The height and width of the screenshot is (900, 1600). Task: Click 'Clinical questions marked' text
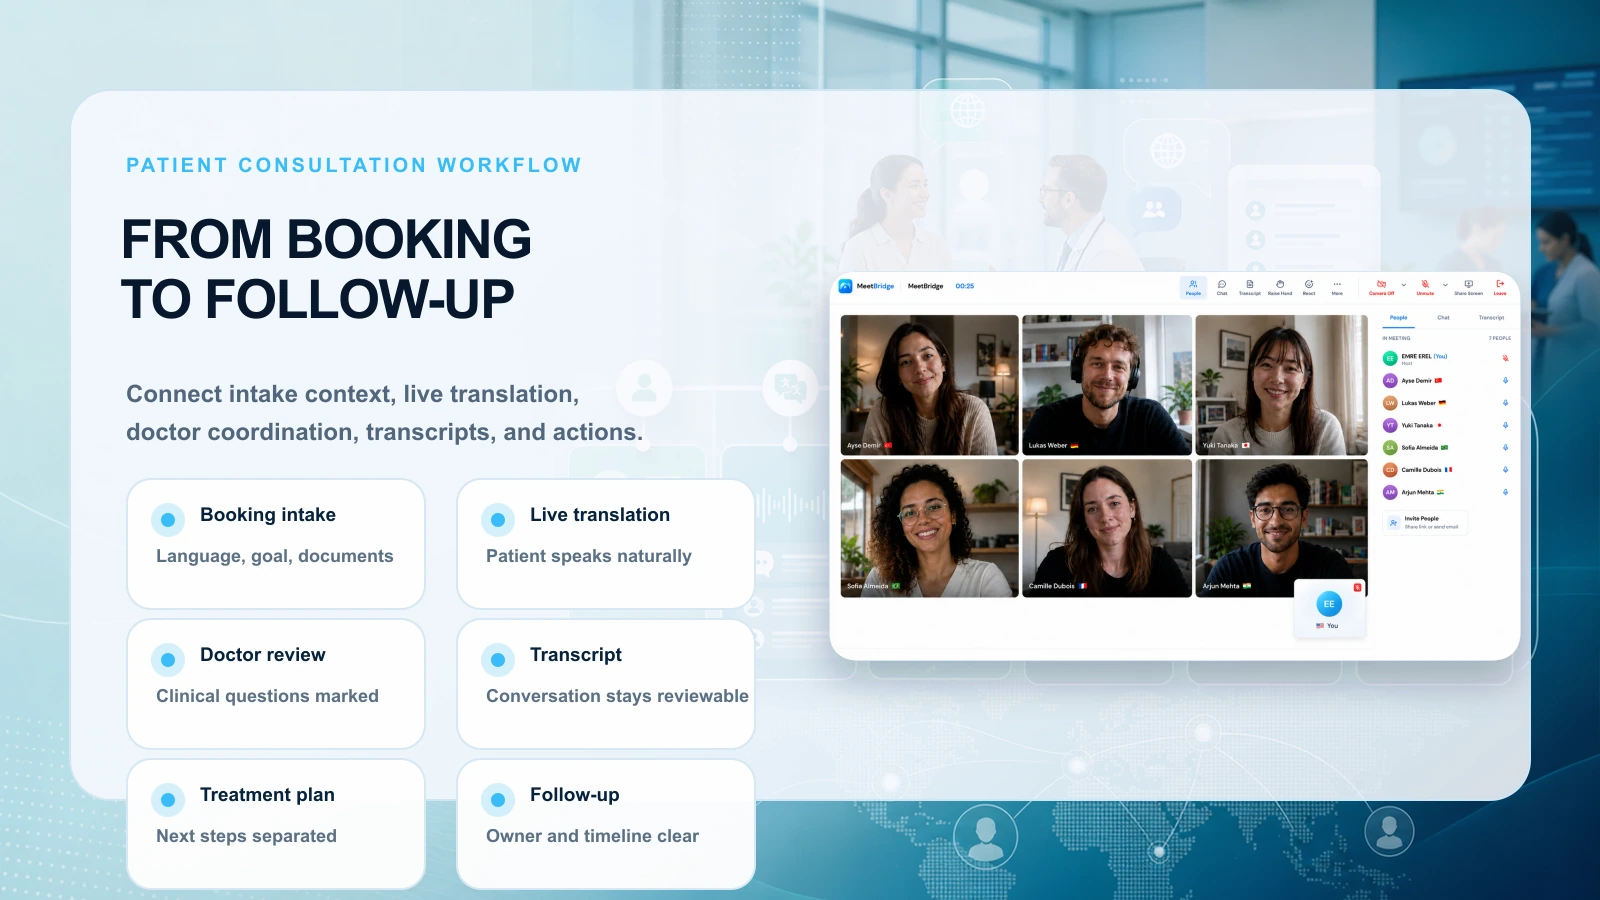coord(267,696)
